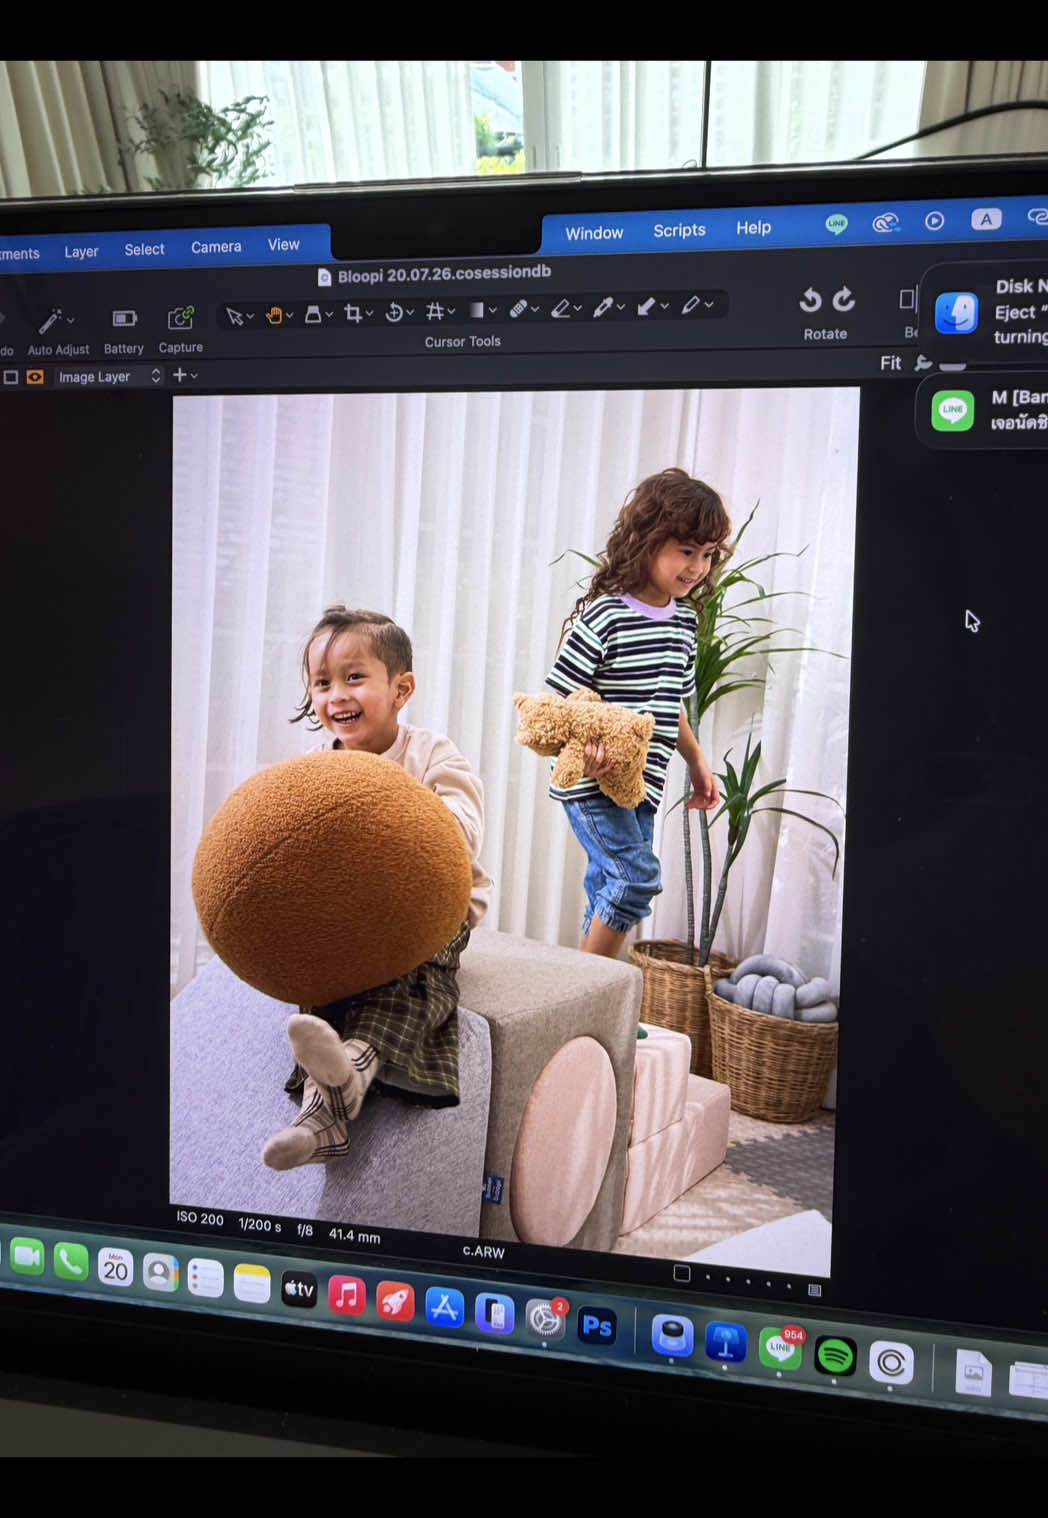Screen dimensions: 1048x1518
Task: Click the Capture camera icon
Action: (180, 318)
